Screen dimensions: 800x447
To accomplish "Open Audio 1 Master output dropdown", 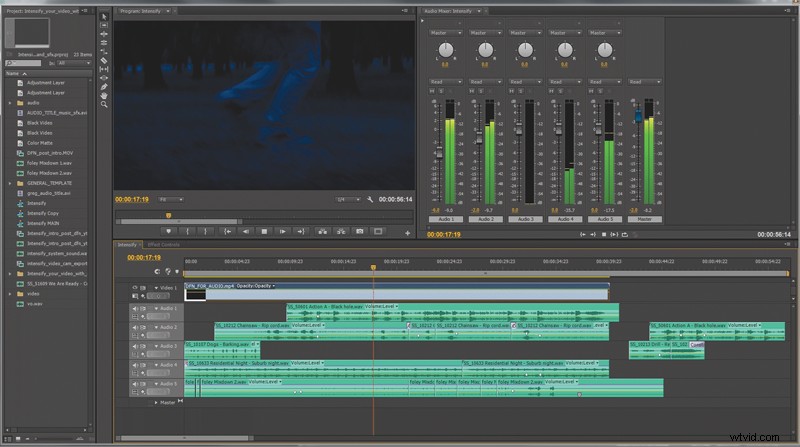I will [445, 33].
